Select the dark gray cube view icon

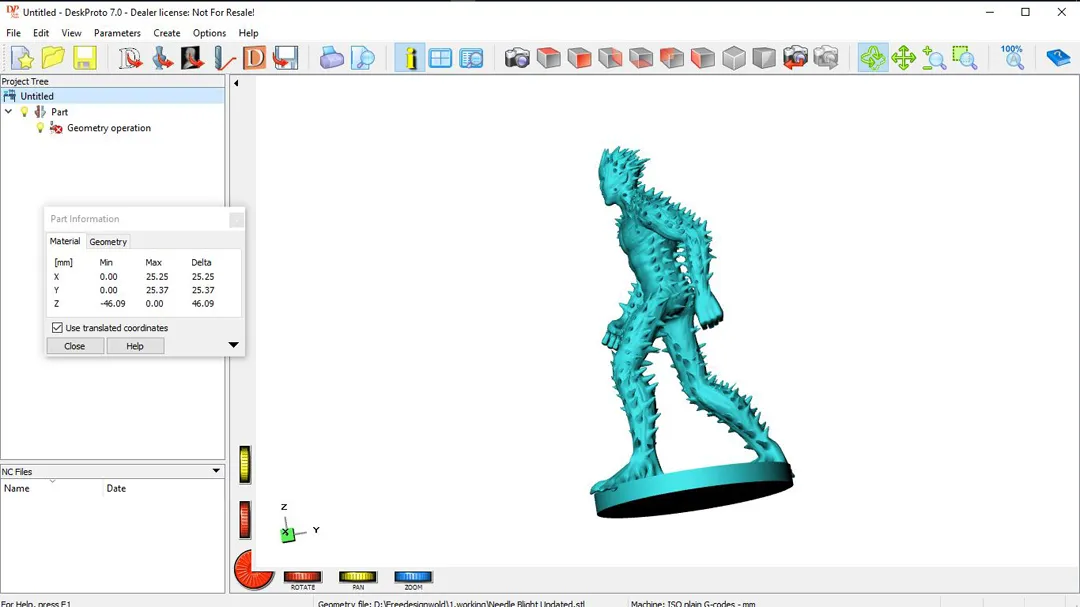point(764,59)
